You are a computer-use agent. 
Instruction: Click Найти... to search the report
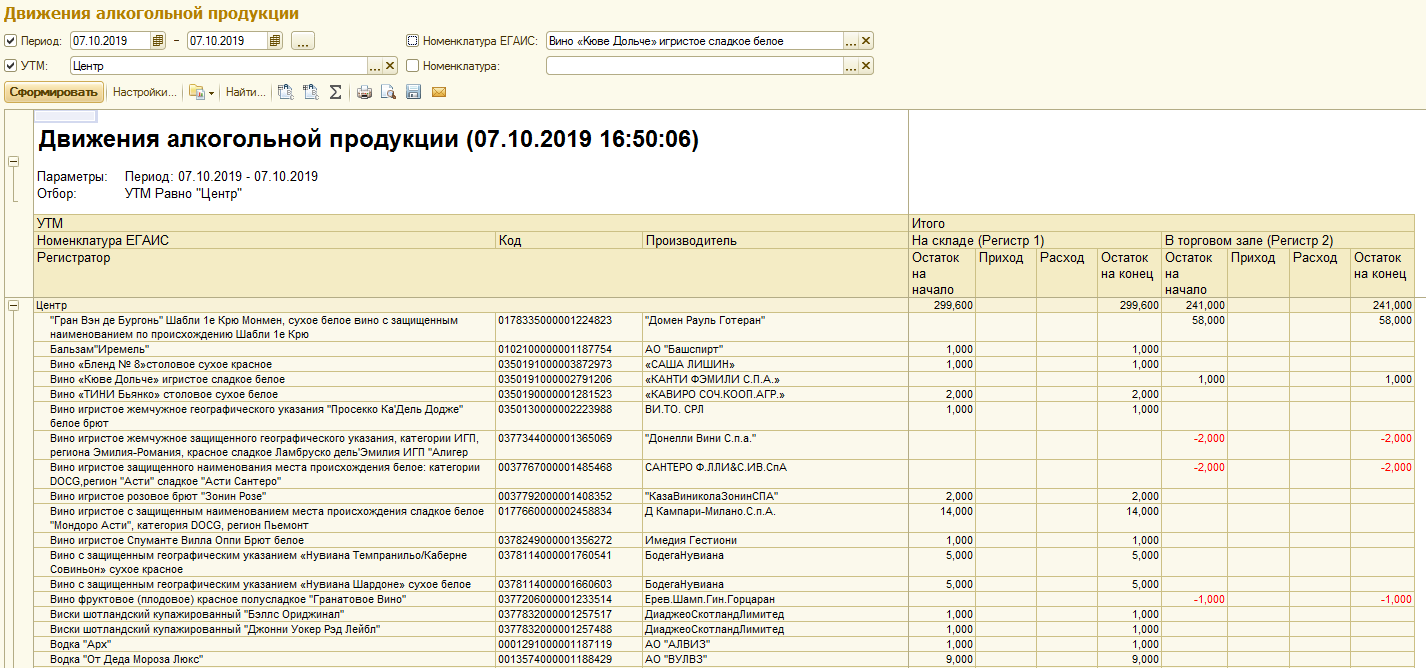coord(245,92)
